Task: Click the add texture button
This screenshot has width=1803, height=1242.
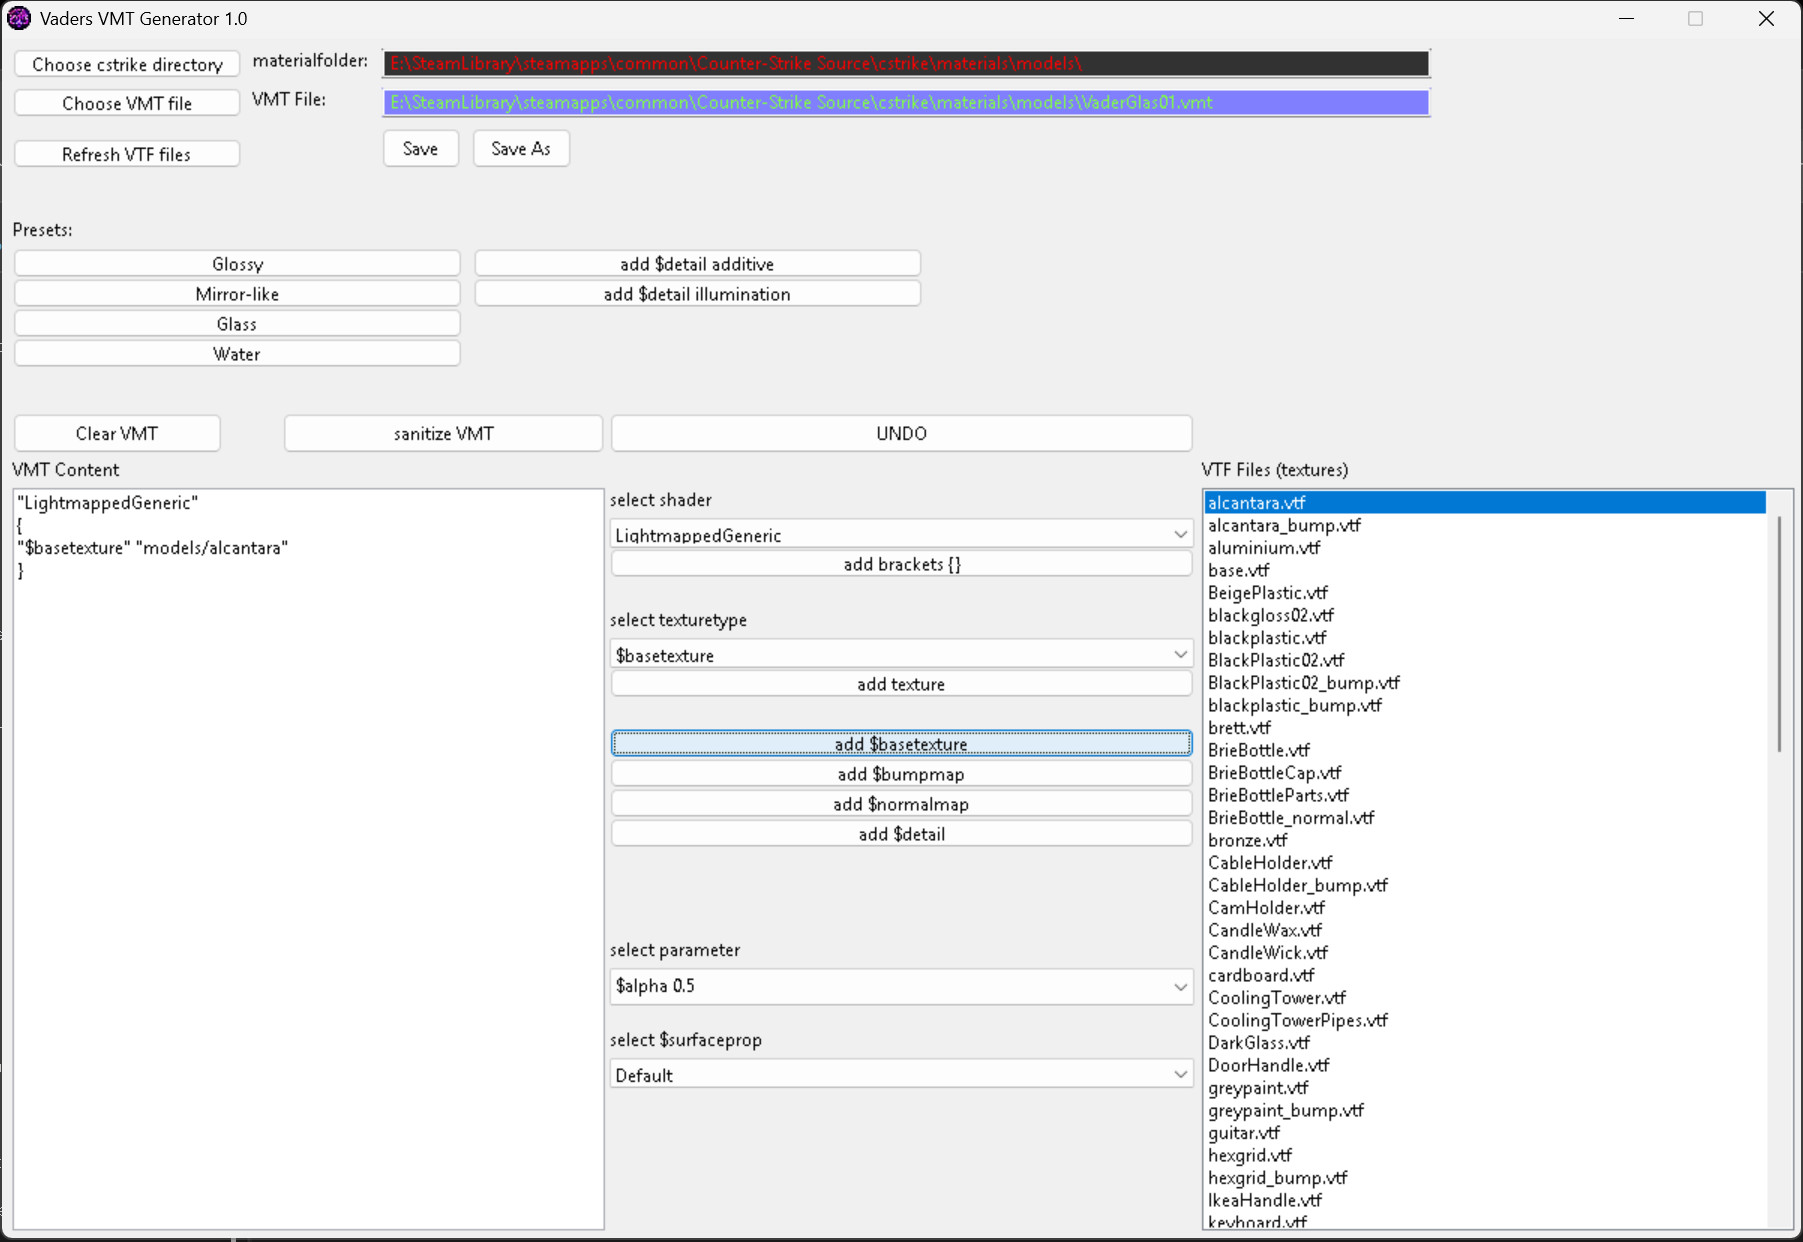Action: tap(901, 684)
